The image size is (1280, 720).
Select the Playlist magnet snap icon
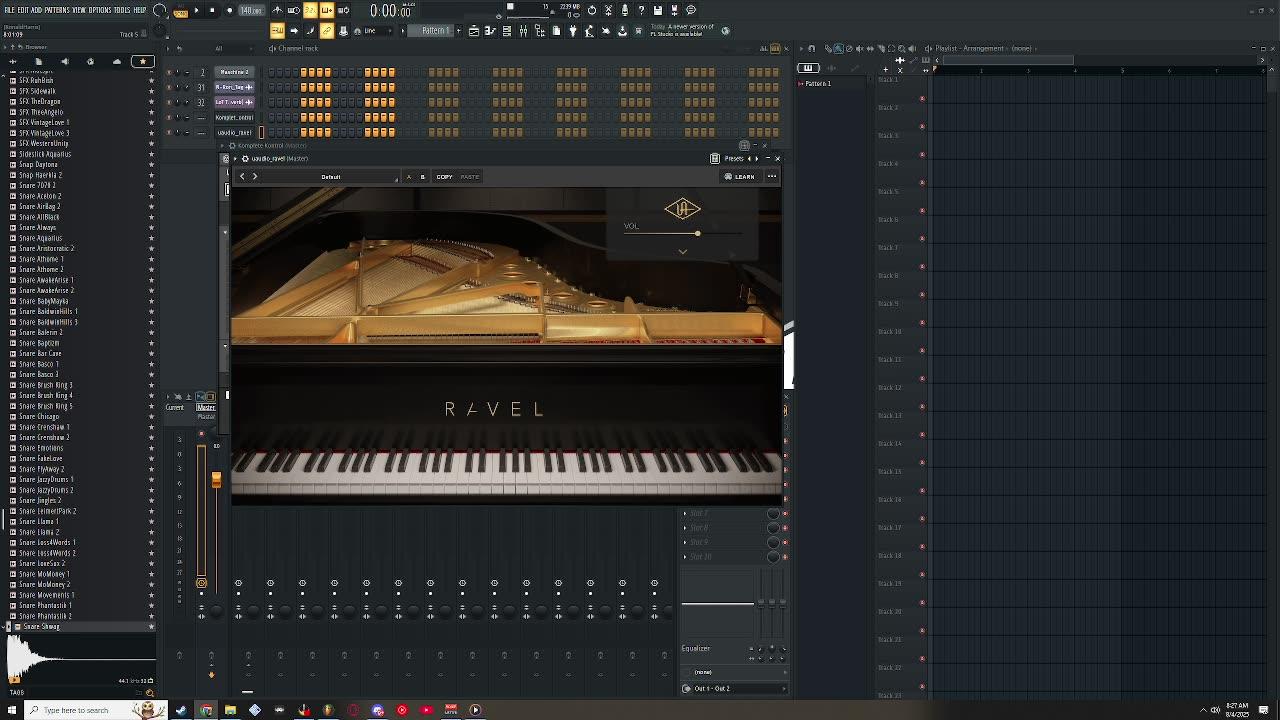point(811,48)
